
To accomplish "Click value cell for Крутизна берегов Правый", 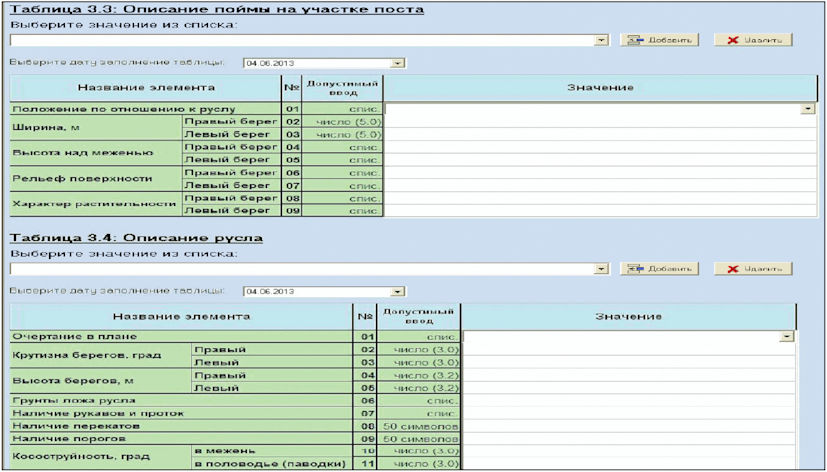I will pyautogui.click(x=628, y=350).
